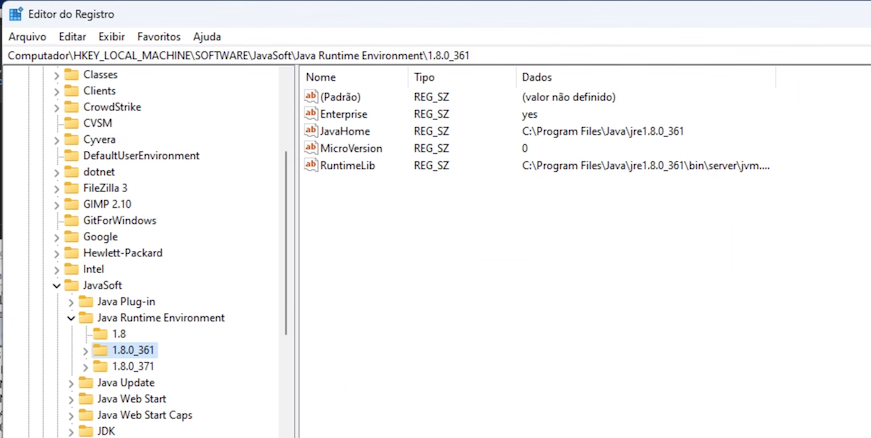Collapse the JavaSoft key

pos(57,286)
